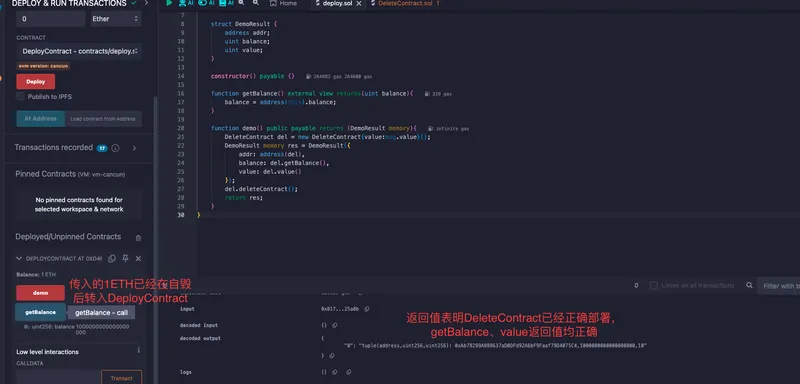Image resolution: width=800 pixels, height=384 pixels.
Task: Copy the input value 0x017...25a0b
Action: 367,309
